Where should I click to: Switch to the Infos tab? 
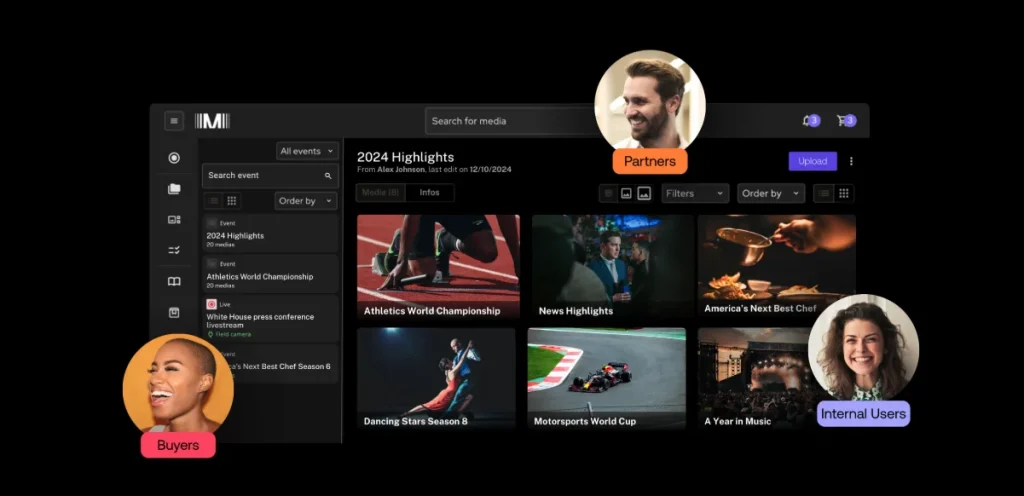coord(429,192)
